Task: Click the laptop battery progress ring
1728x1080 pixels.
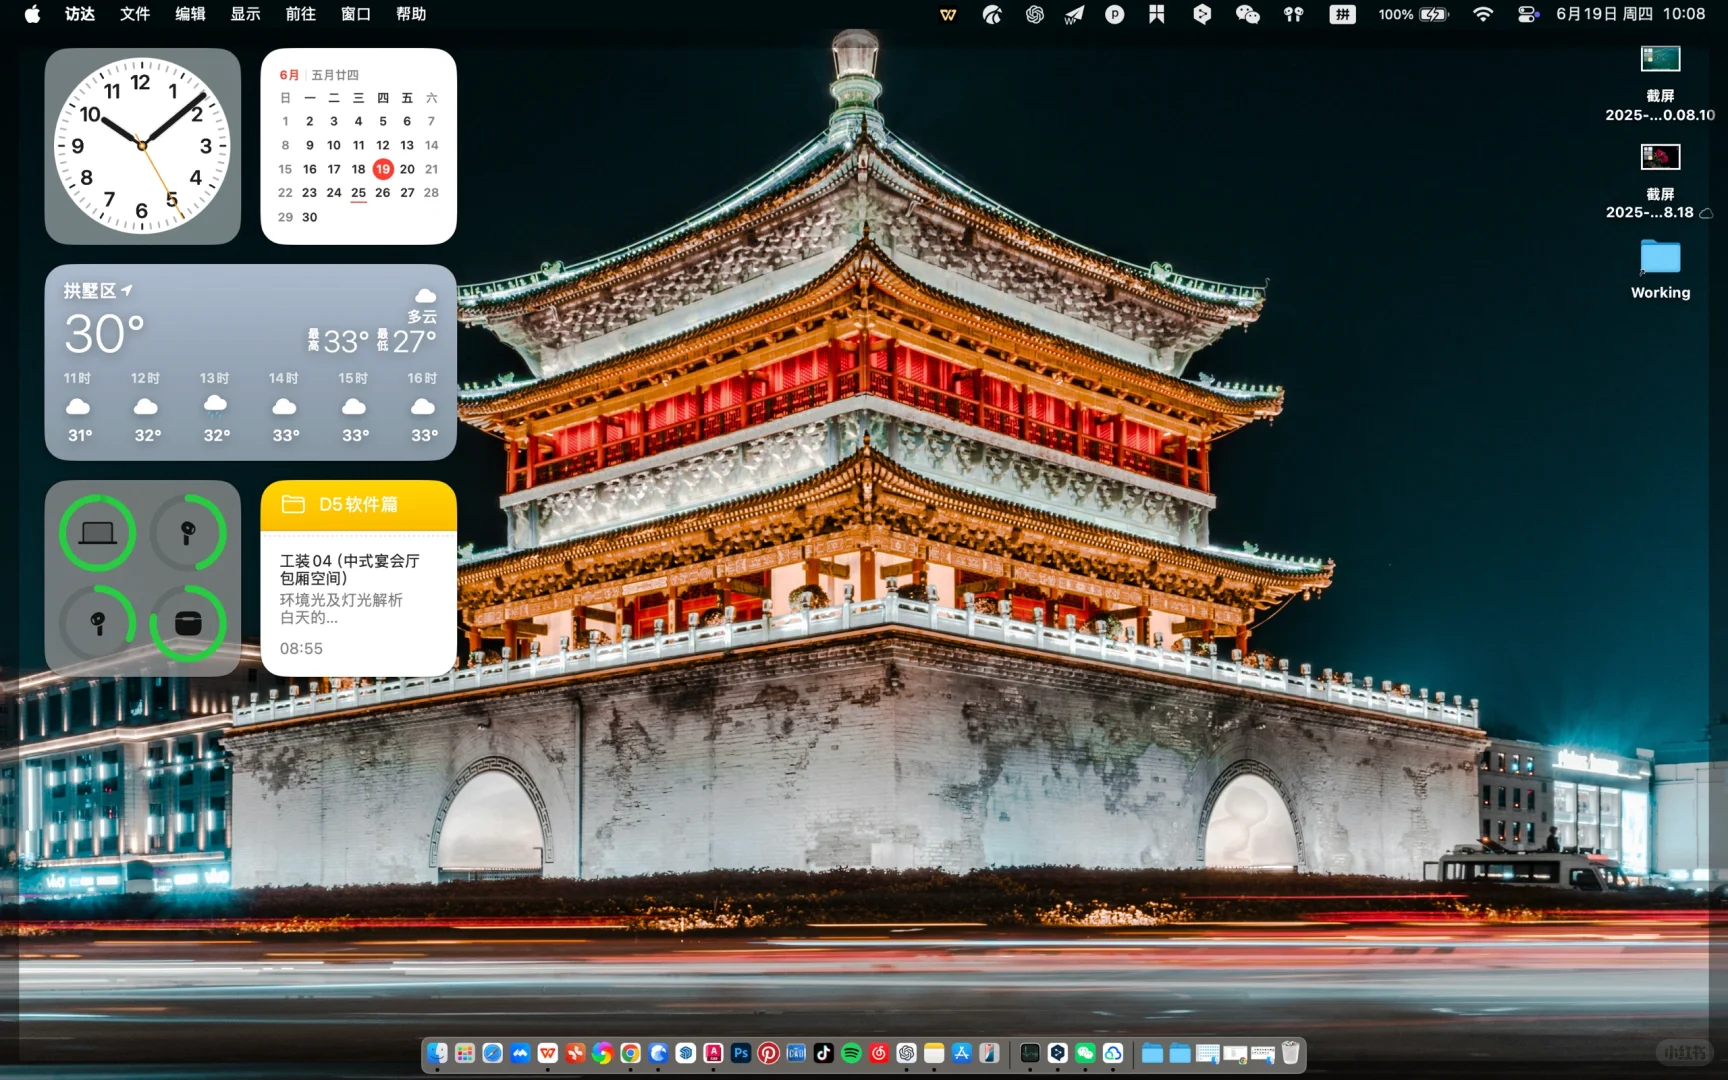Action: [x=97, y=533]
